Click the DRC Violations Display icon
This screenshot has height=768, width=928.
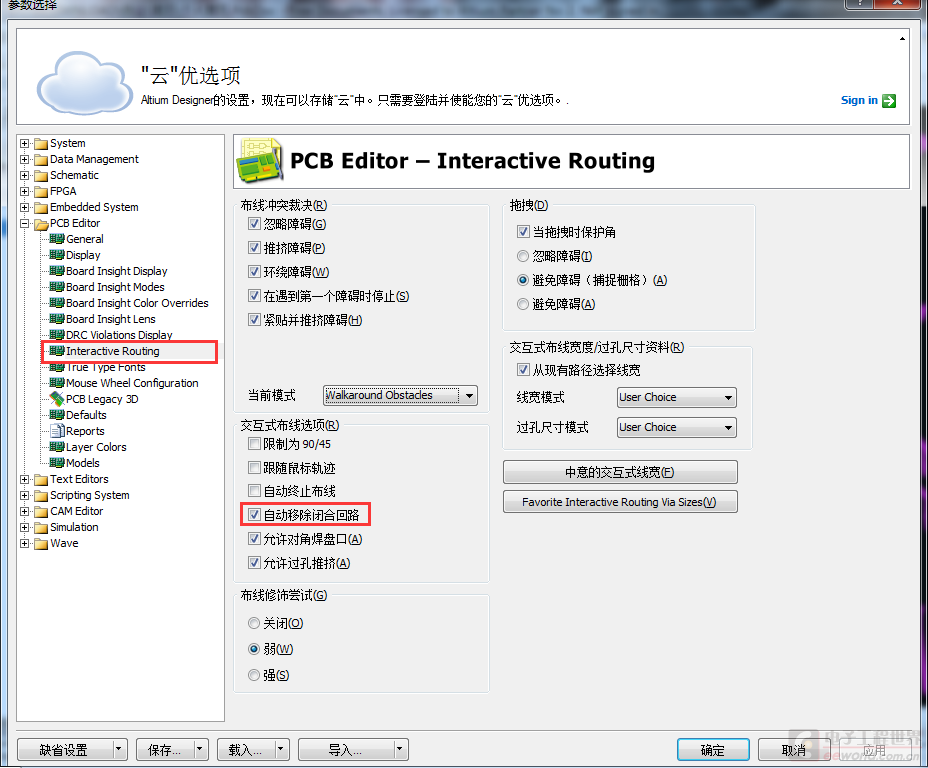click(57, 335)
